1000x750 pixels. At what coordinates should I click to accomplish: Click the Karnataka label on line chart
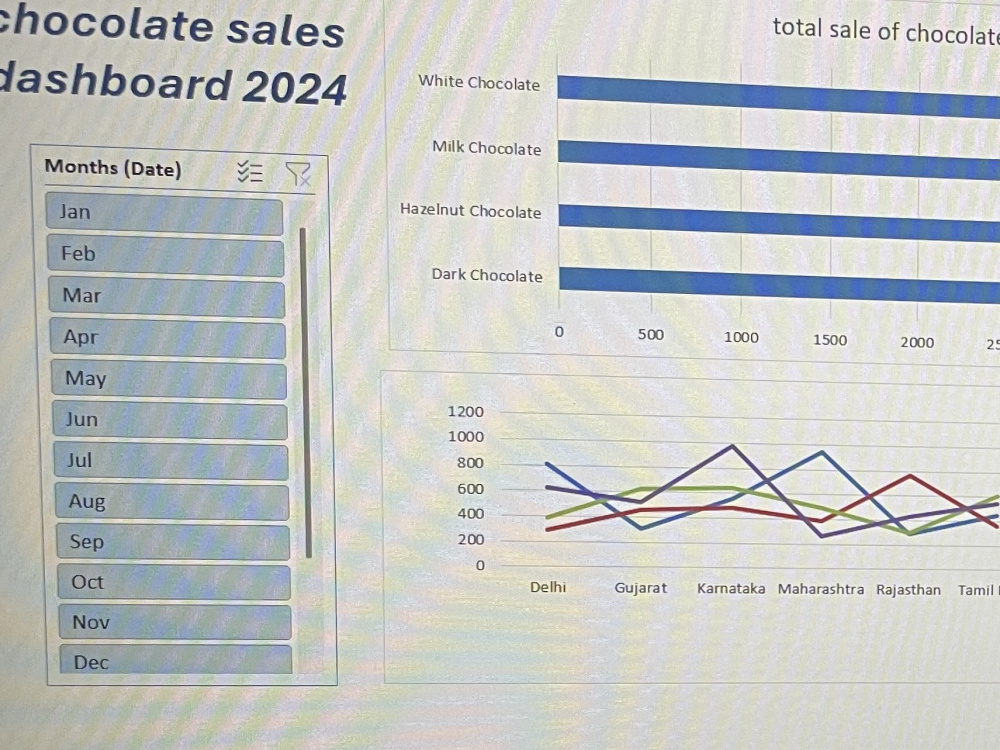731,589
